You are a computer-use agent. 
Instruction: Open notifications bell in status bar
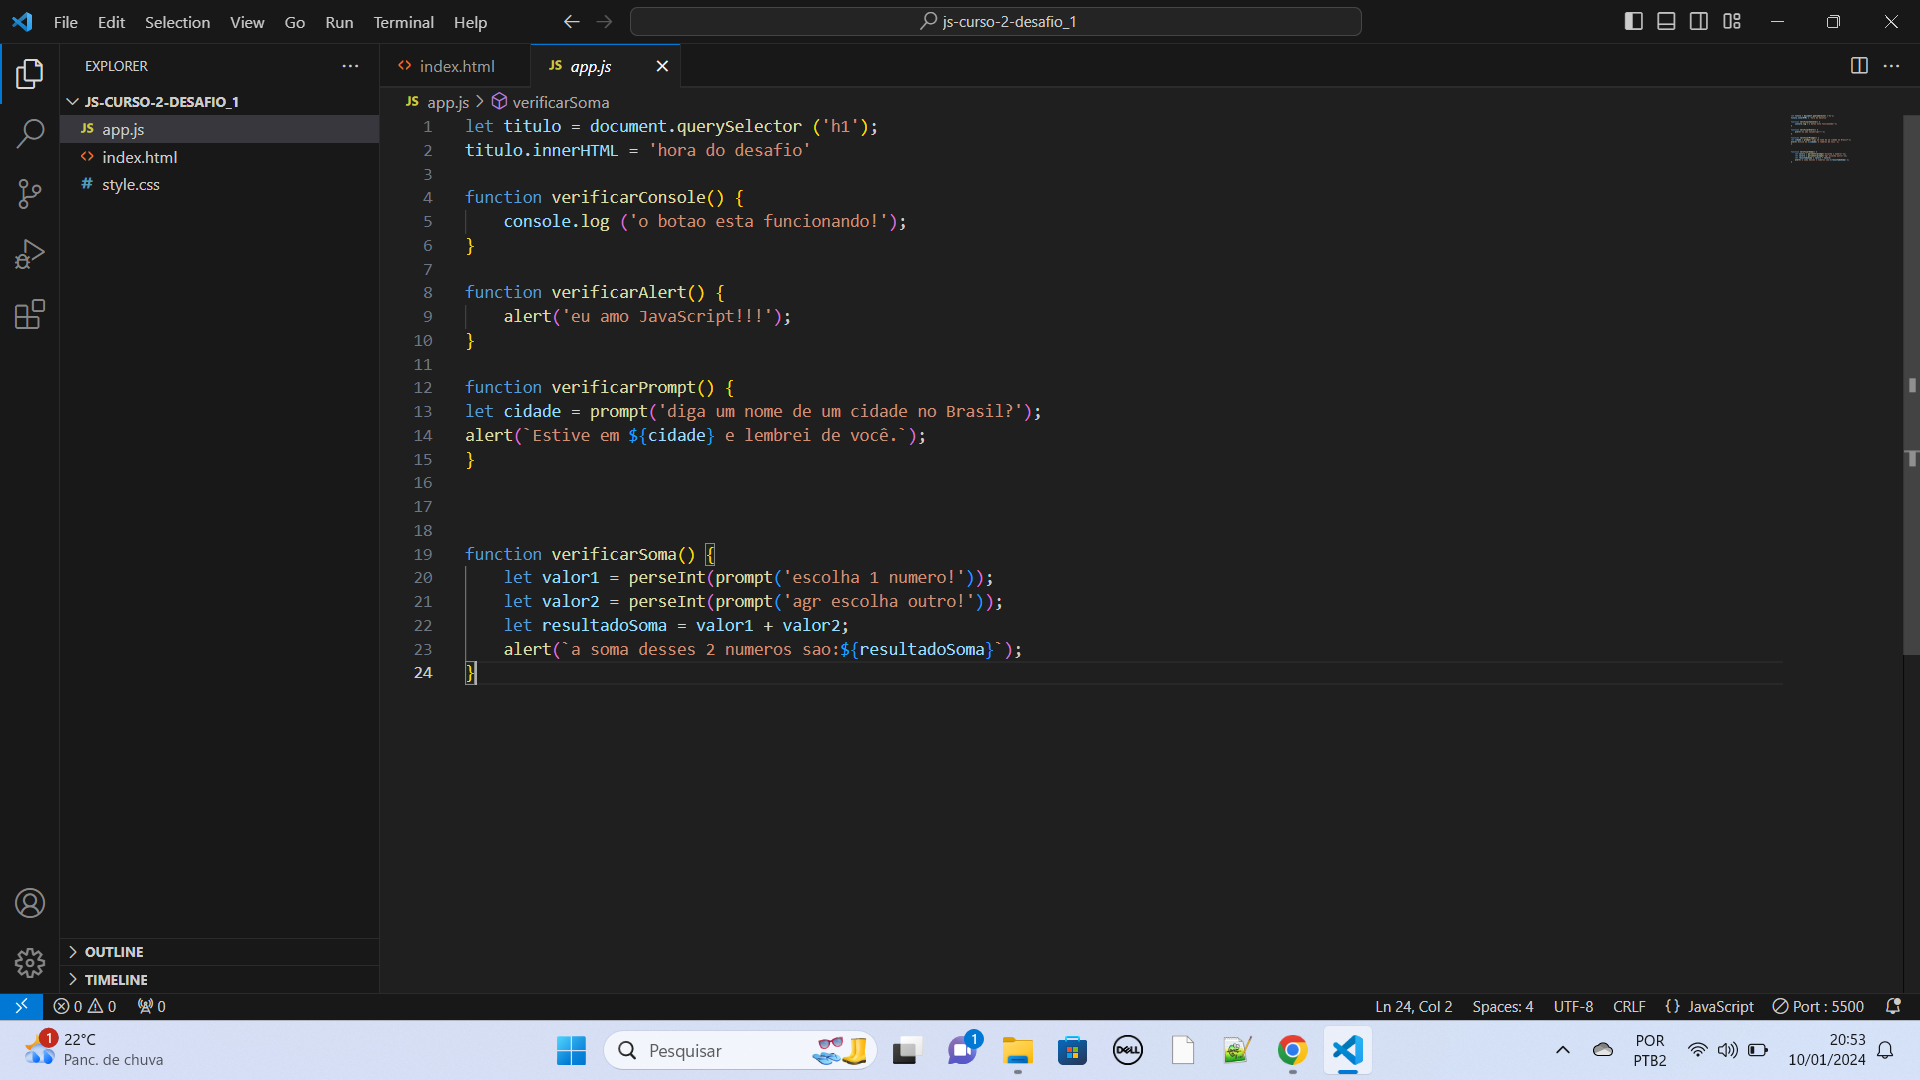tap(1893, 1006)
